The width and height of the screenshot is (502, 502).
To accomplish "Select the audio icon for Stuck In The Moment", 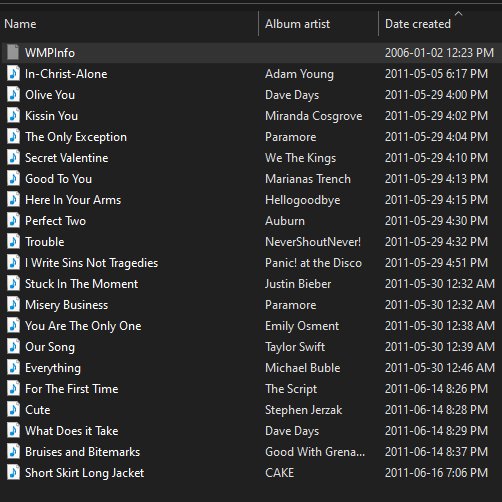I will [13, 283].
